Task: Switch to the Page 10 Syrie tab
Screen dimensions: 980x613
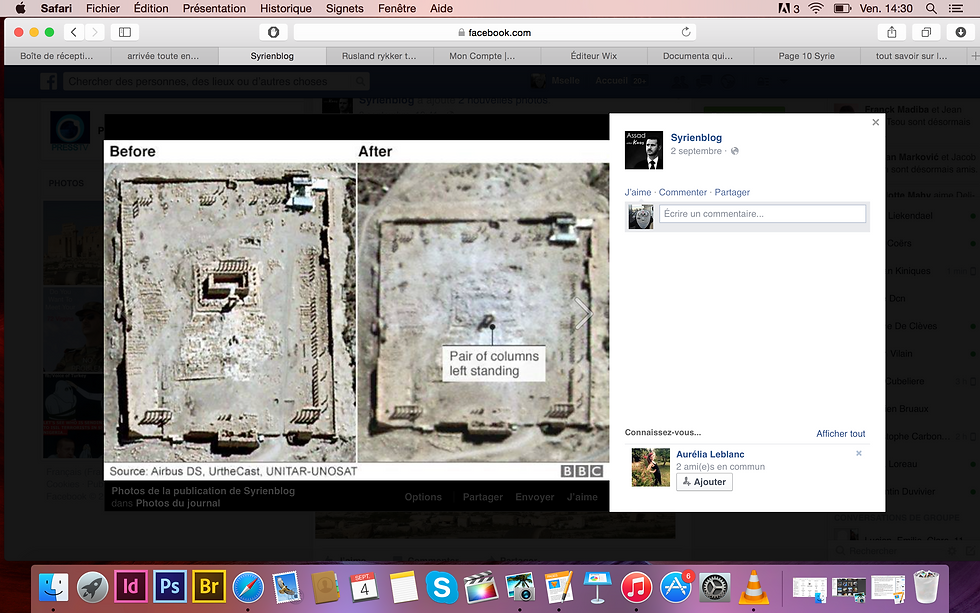Action: (x=806, y=56)
